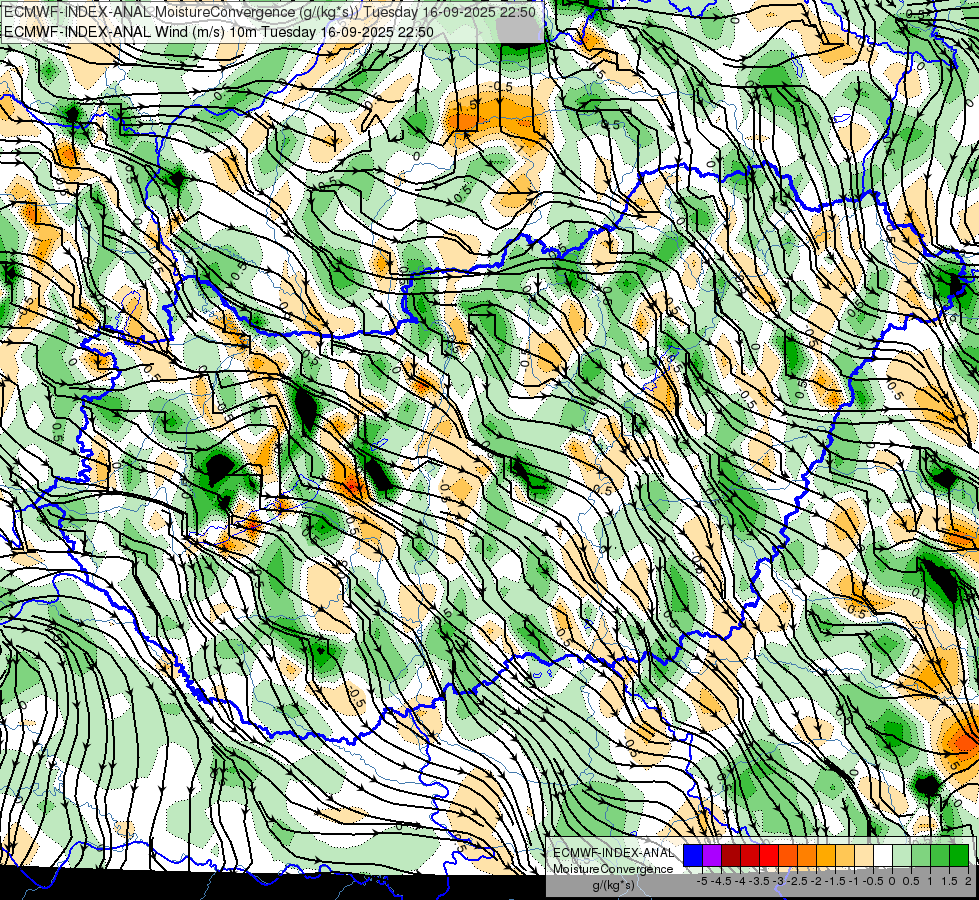Click the '2' legend tick value
The image size is (979, 900).
(x=968, y=881)
